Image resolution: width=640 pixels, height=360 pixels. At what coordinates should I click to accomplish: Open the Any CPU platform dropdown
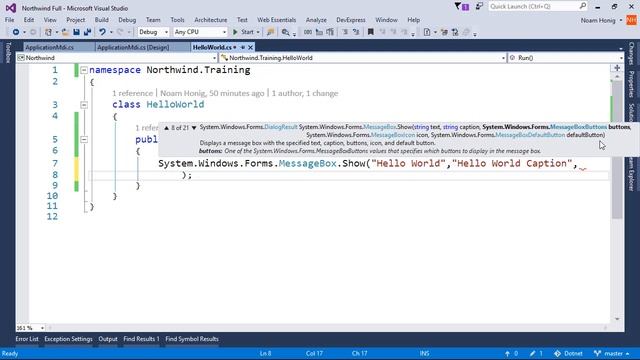[200, 32]
